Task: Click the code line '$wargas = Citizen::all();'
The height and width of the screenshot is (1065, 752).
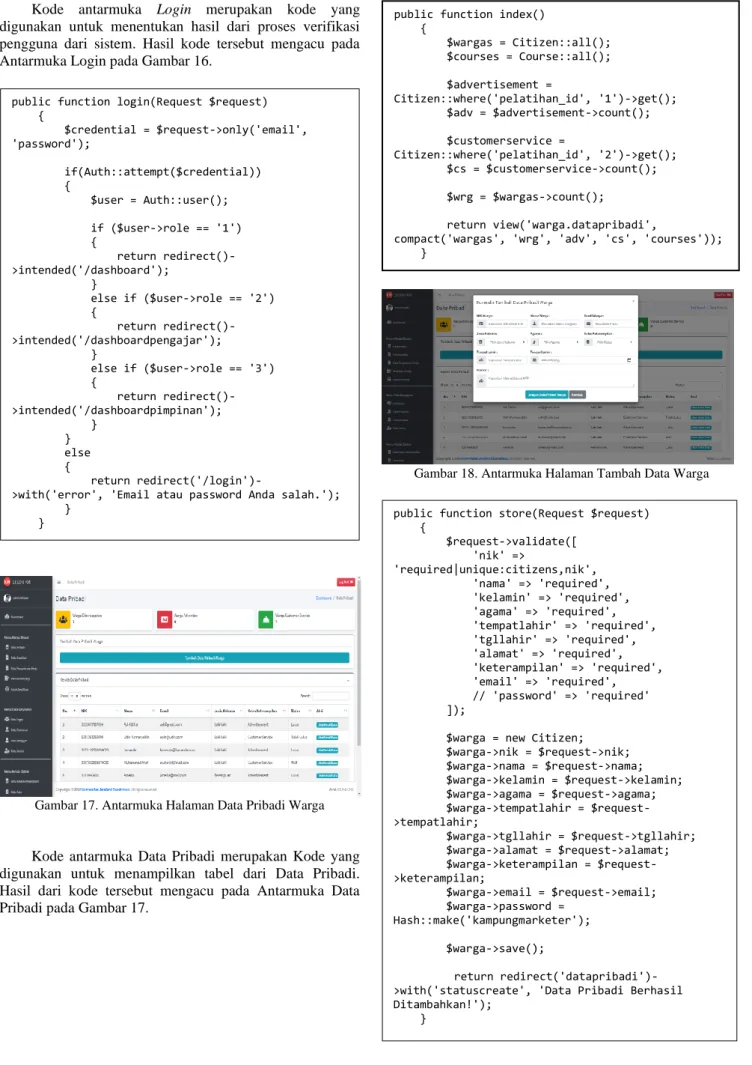Action: pos(528,42)
